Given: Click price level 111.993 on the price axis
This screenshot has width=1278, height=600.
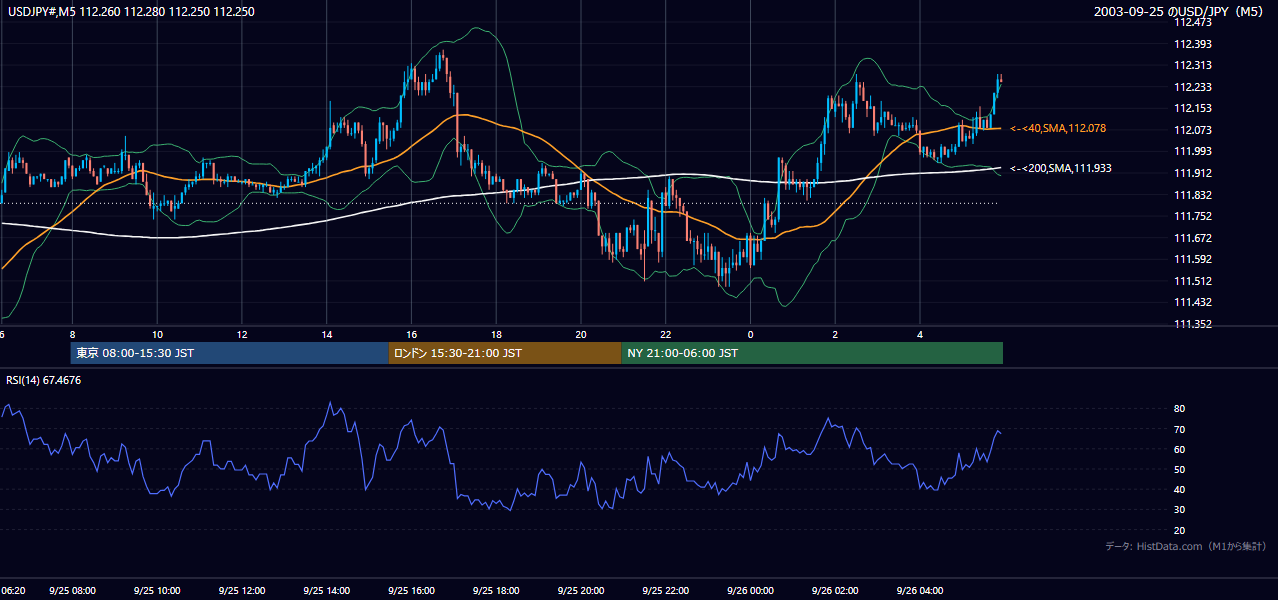Looking at the screenshot, I should pyautogui.click(x=1193, y=151).
